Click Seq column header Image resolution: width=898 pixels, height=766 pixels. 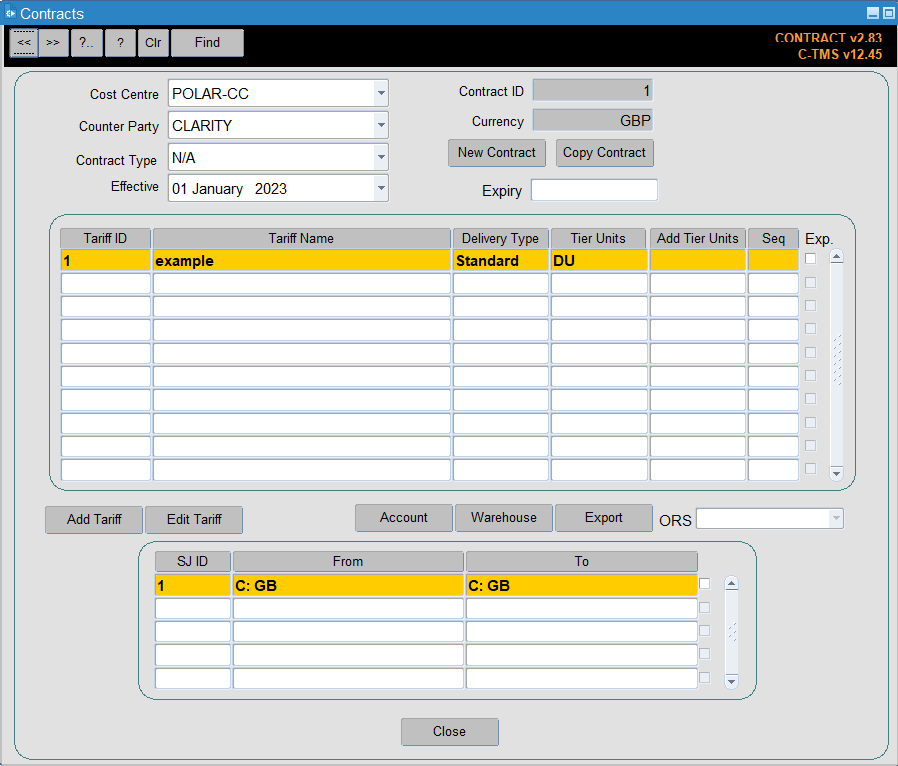(773, 238)
